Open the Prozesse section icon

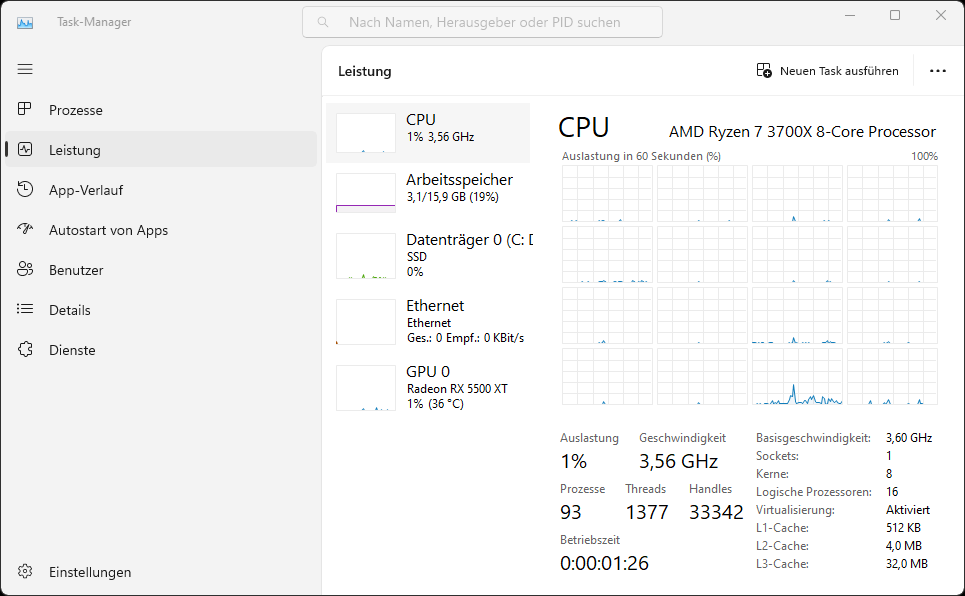[x=25, y=109]
